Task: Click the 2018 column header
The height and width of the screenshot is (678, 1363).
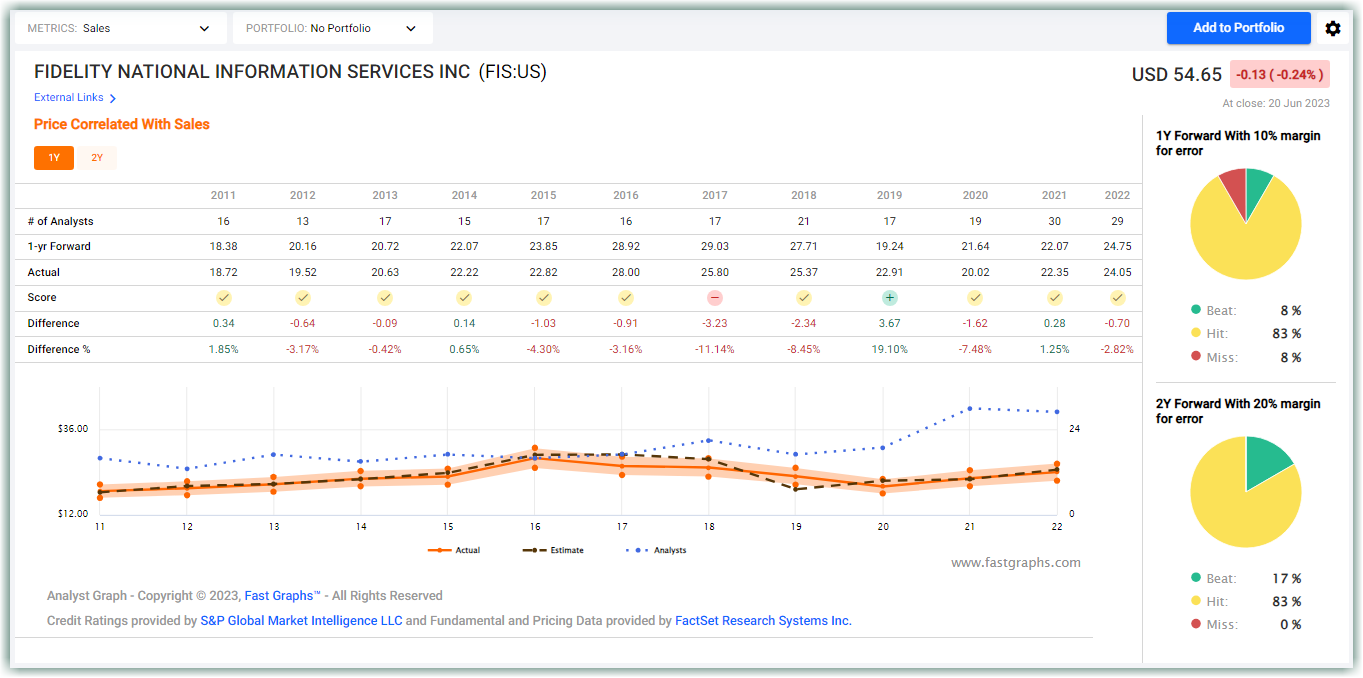Action: point(804,196)
